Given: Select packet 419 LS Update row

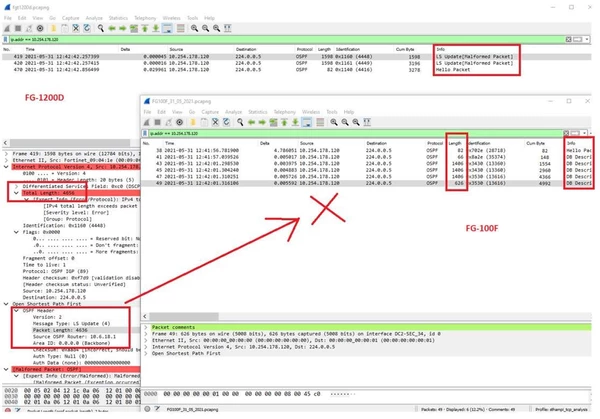Looking at the screenshot, I should (x=297, y=56).
